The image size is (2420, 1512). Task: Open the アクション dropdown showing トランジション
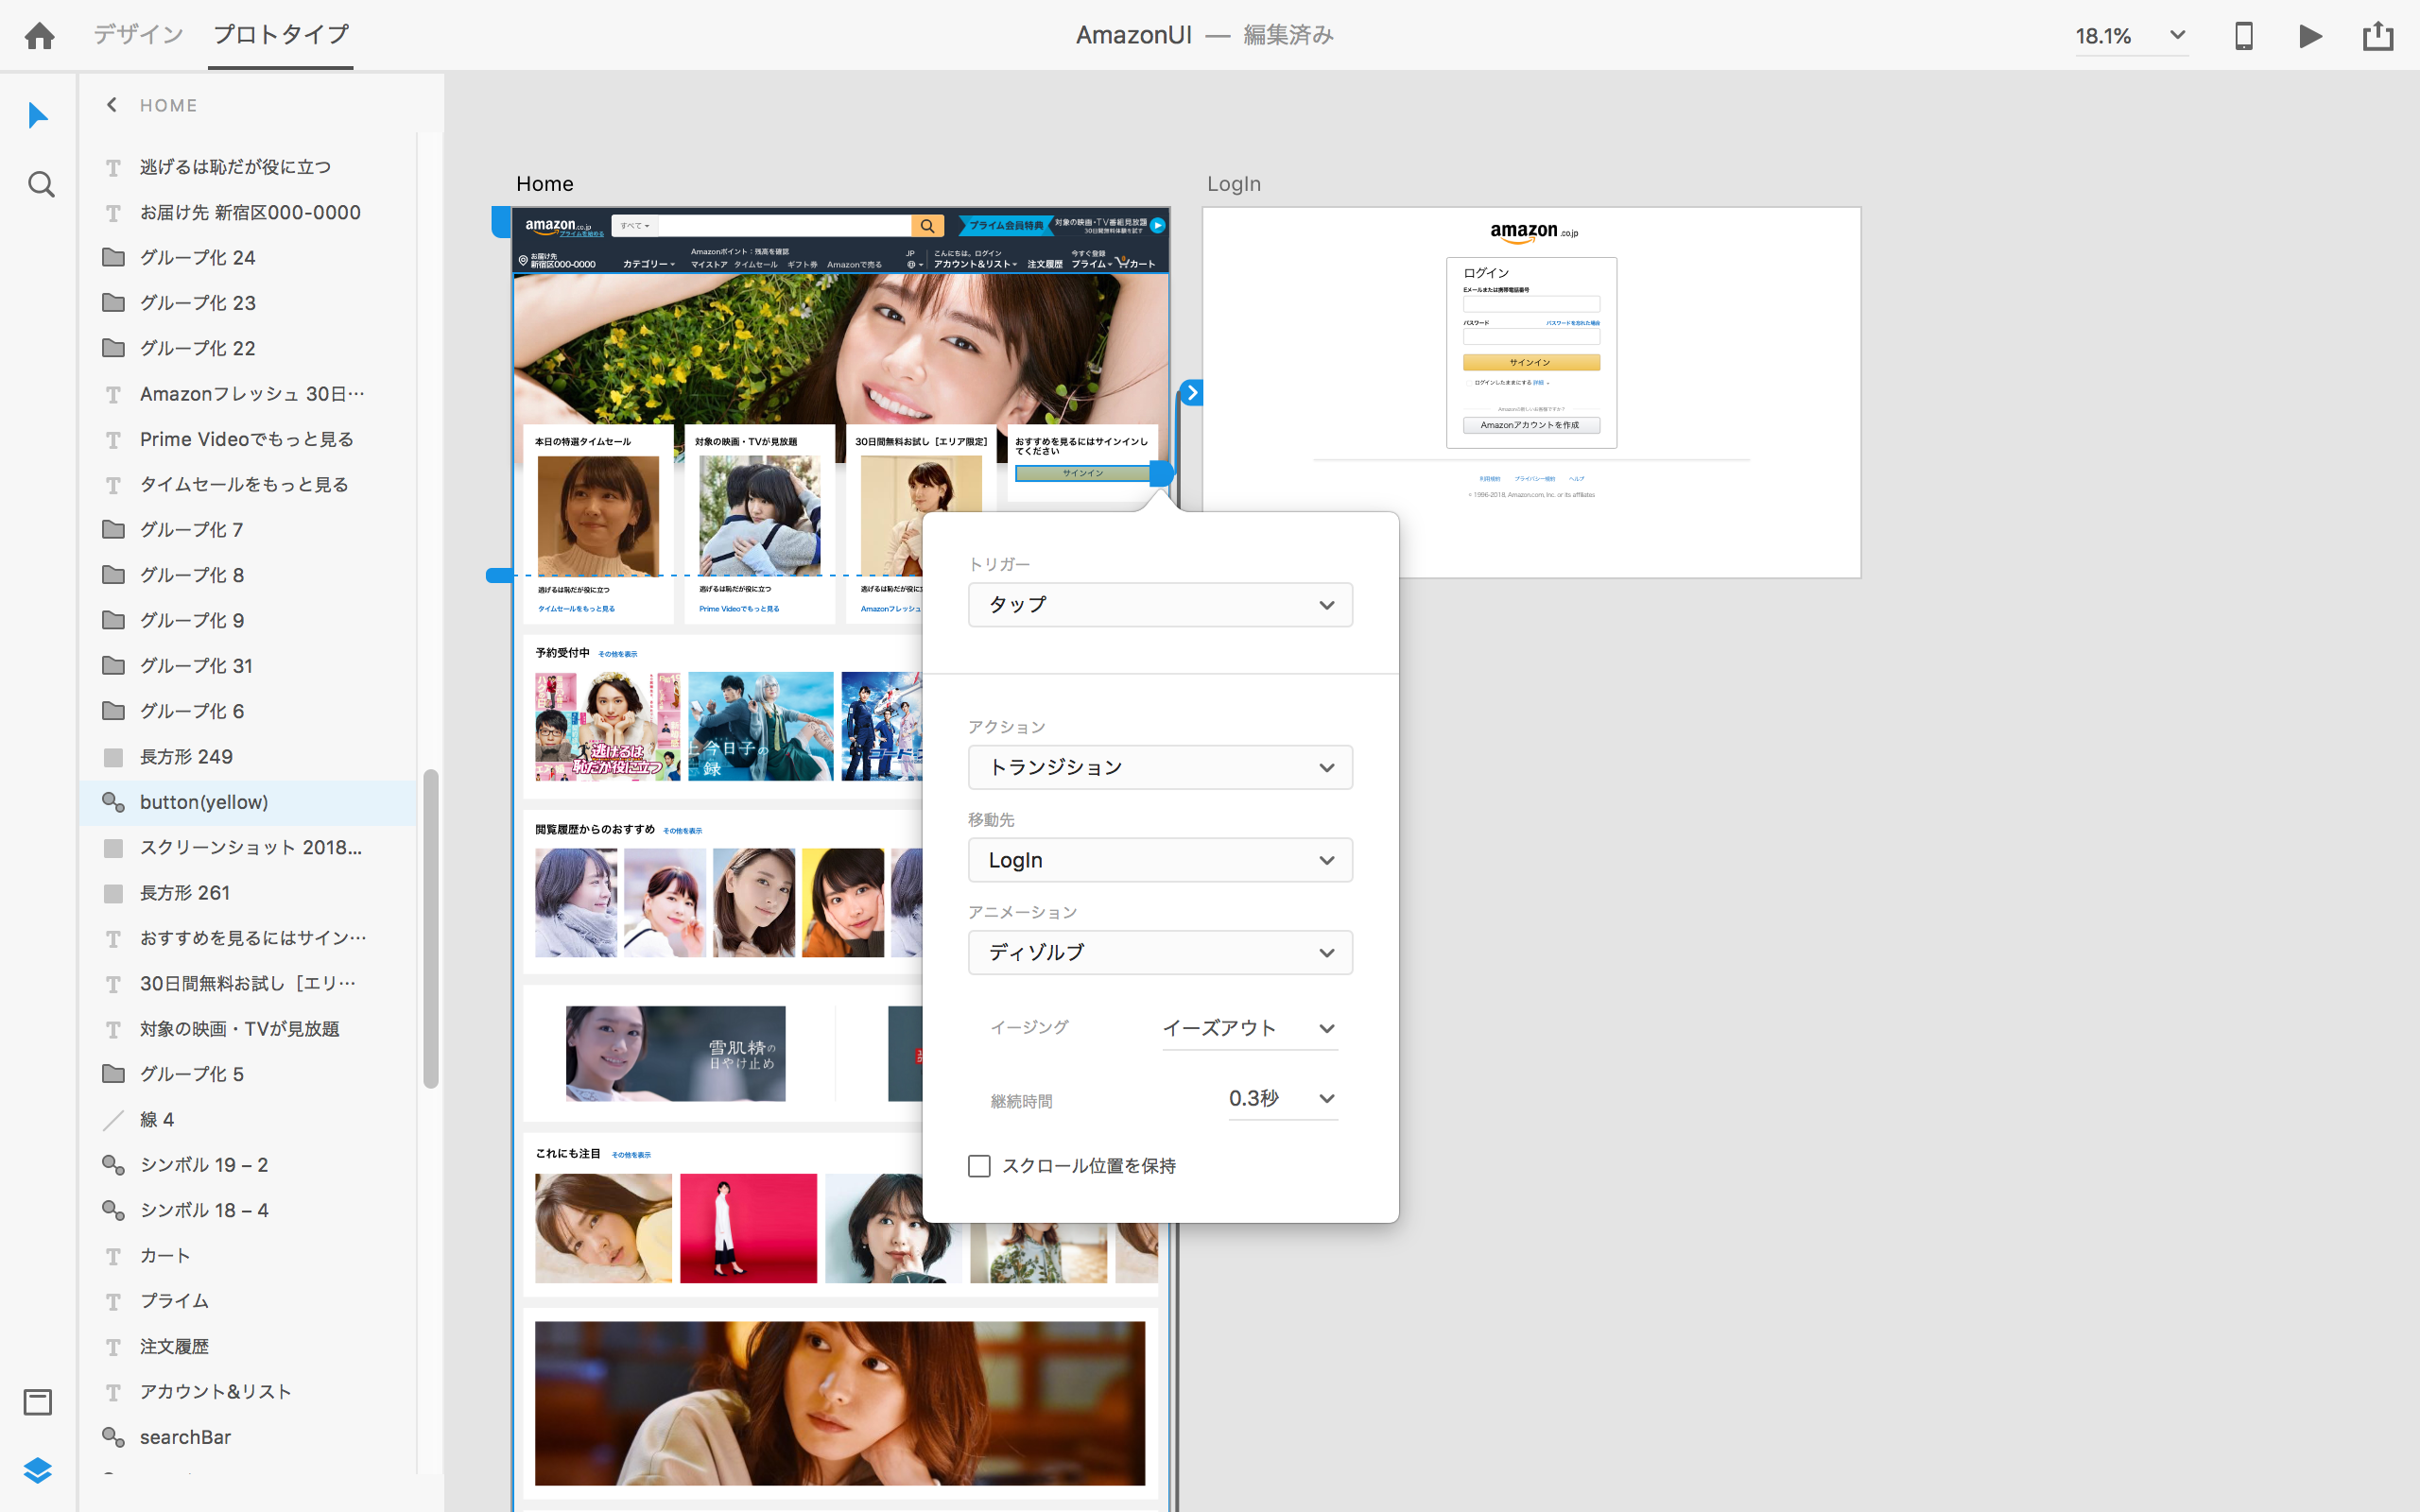tap(1160, 767)
